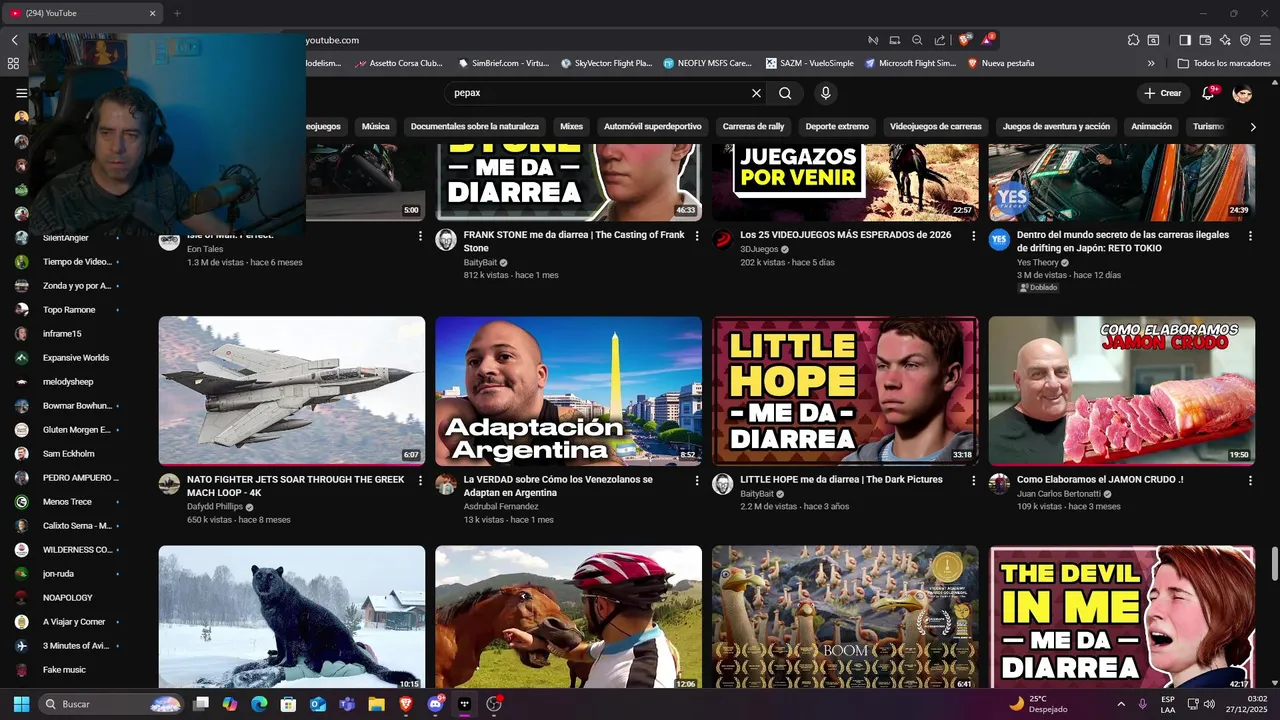Click the taskbar microphone indicator
Image resolution: width=1280 pixels, height=720 pixels.
pyautogui.click(x=1142, y=704)
